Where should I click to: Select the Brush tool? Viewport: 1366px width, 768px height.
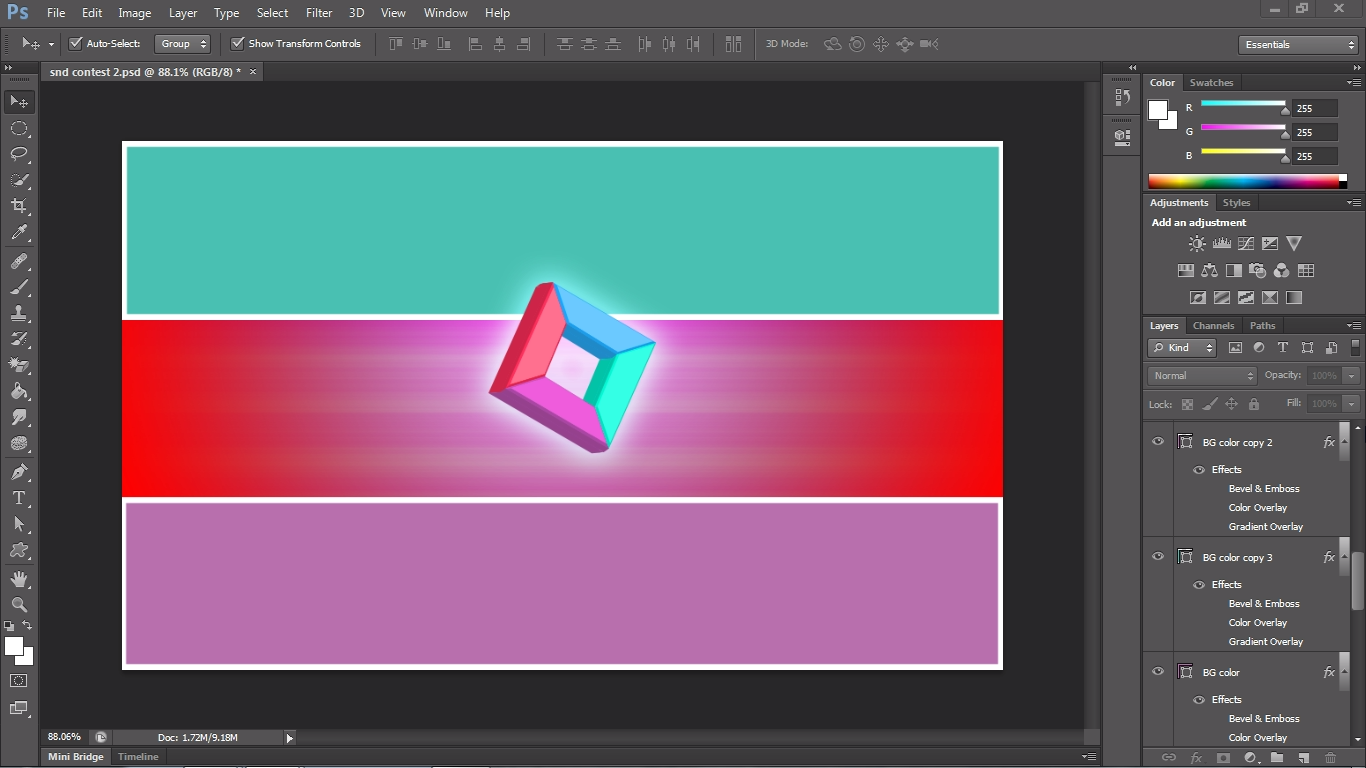coord(19,287)
